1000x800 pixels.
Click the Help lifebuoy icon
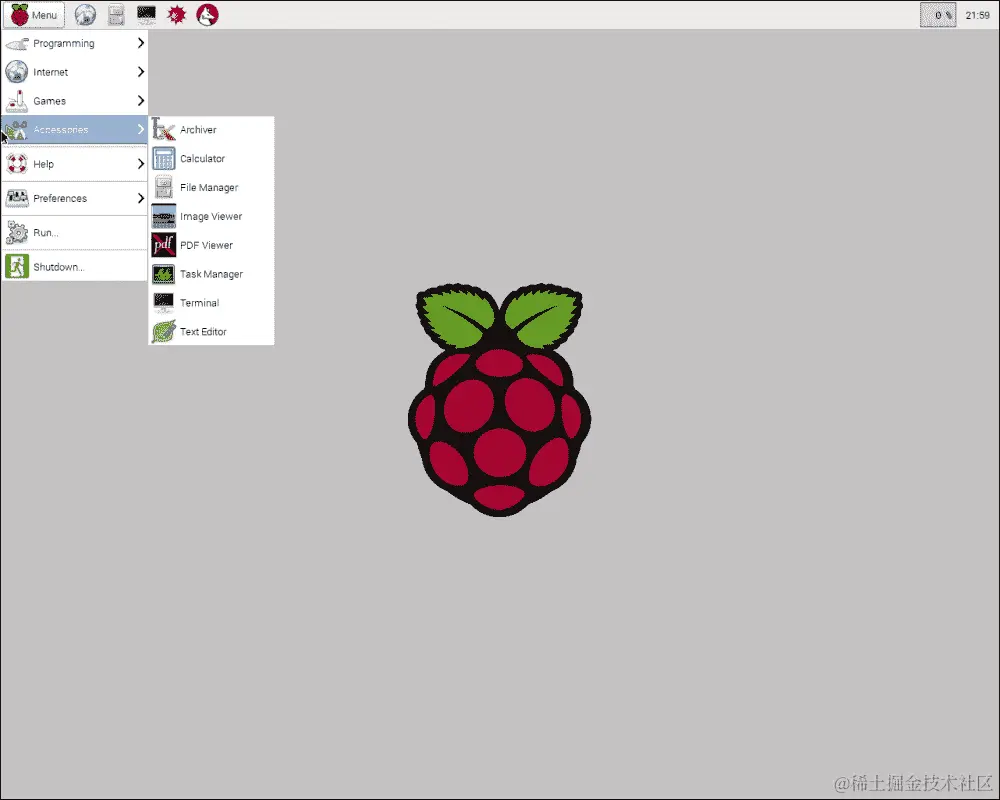(17, 164)
